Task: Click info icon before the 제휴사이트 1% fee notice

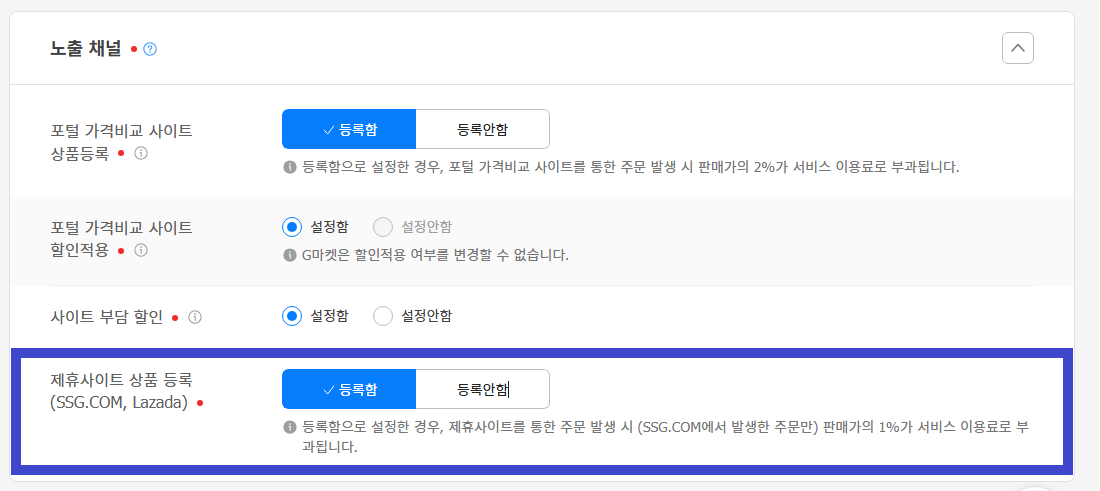Action: [290, 427]
